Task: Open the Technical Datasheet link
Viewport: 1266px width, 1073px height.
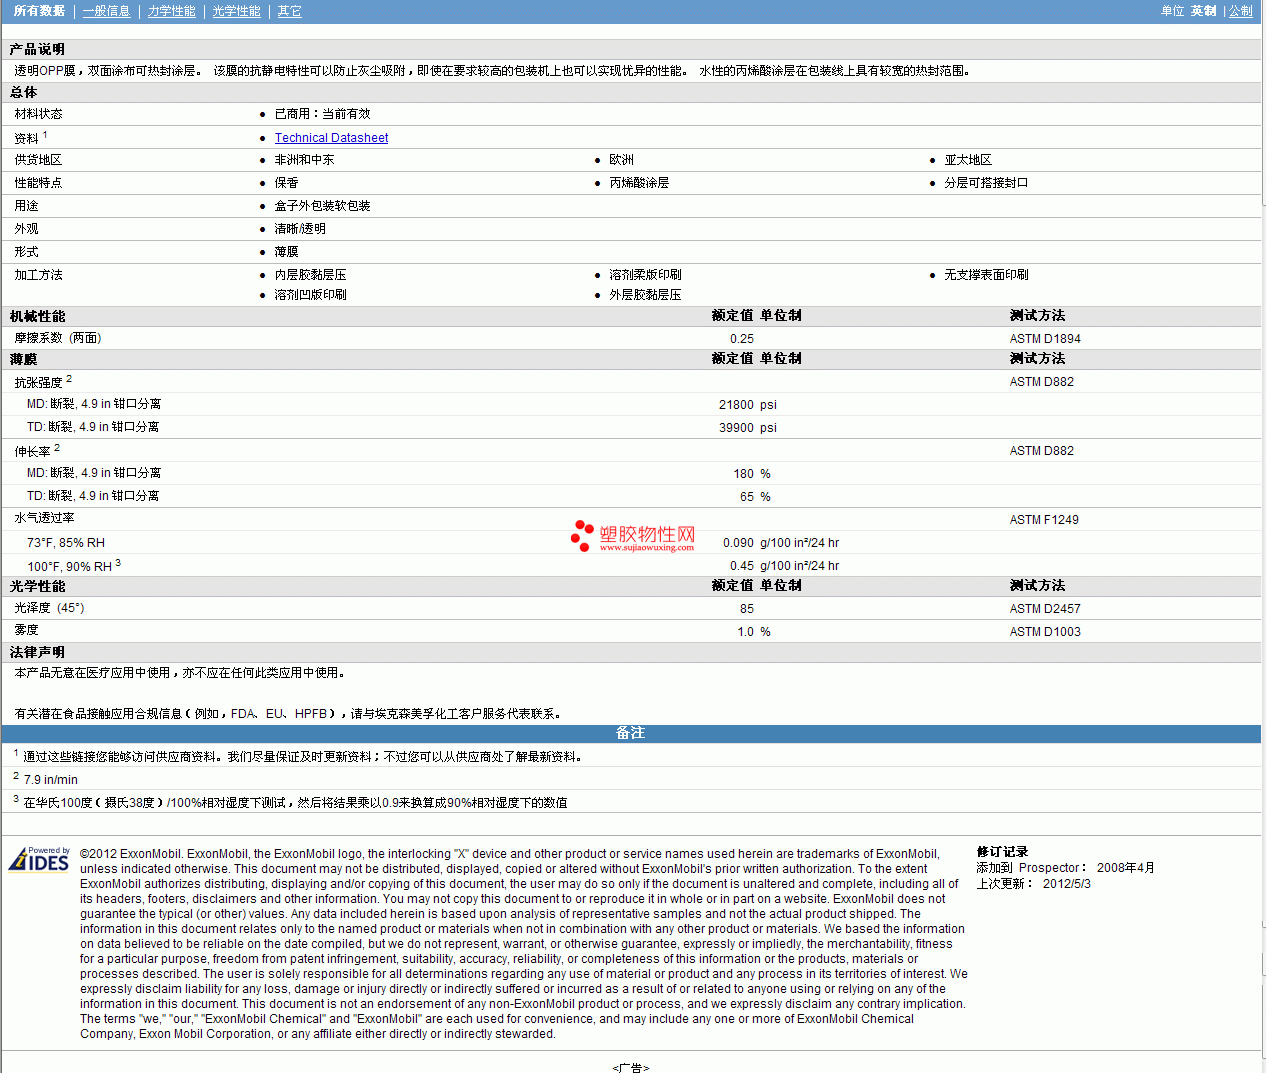Action: click(331, 138)
